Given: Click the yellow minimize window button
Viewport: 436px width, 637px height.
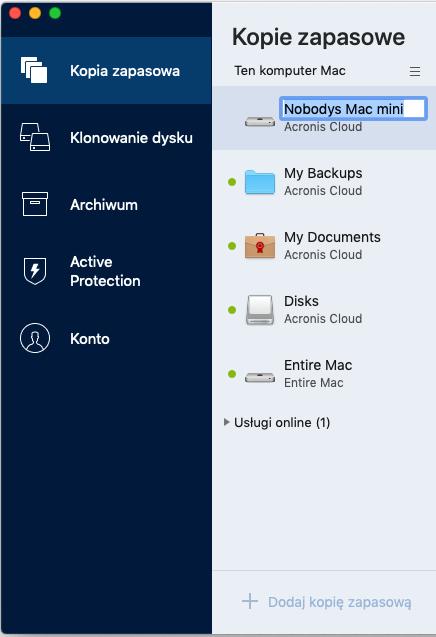Looking at the screenshot, I should click(35, 13).
